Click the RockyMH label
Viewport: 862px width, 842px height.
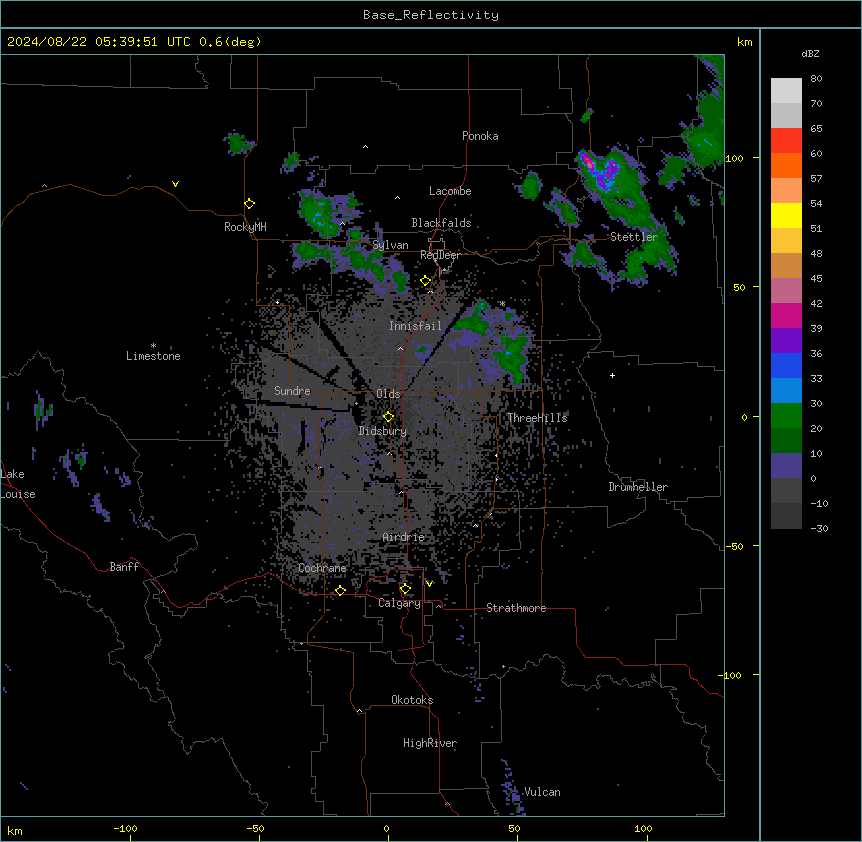(x=245, y=227)
